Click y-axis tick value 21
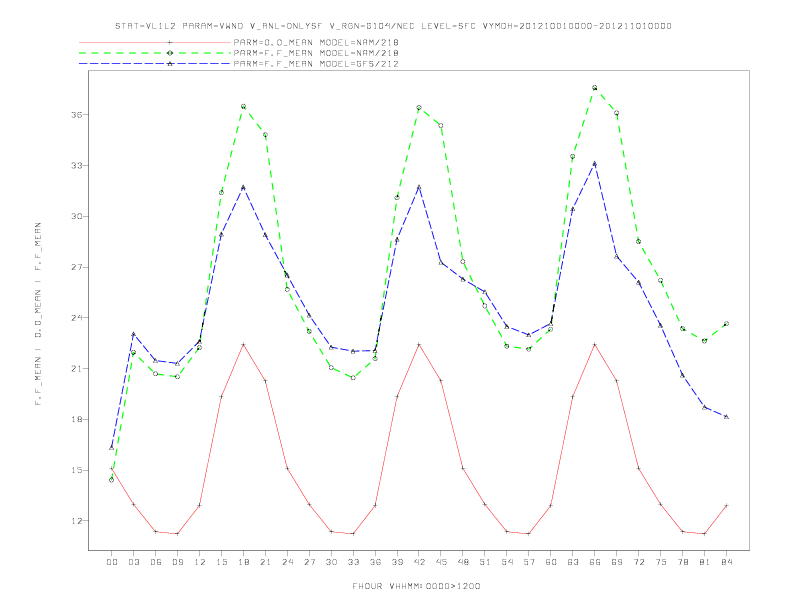Screen dimensions: 792x612 76,369
